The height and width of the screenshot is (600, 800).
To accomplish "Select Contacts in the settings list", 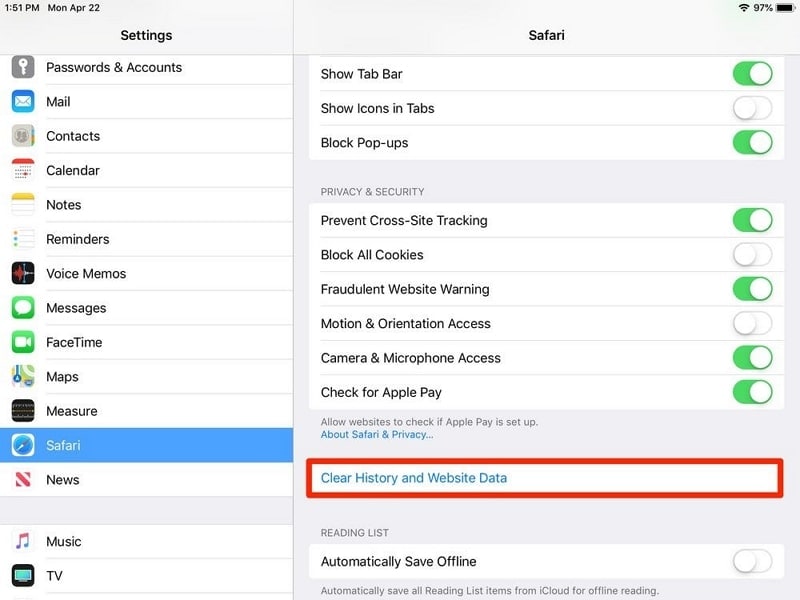I will tap(146, 136).
